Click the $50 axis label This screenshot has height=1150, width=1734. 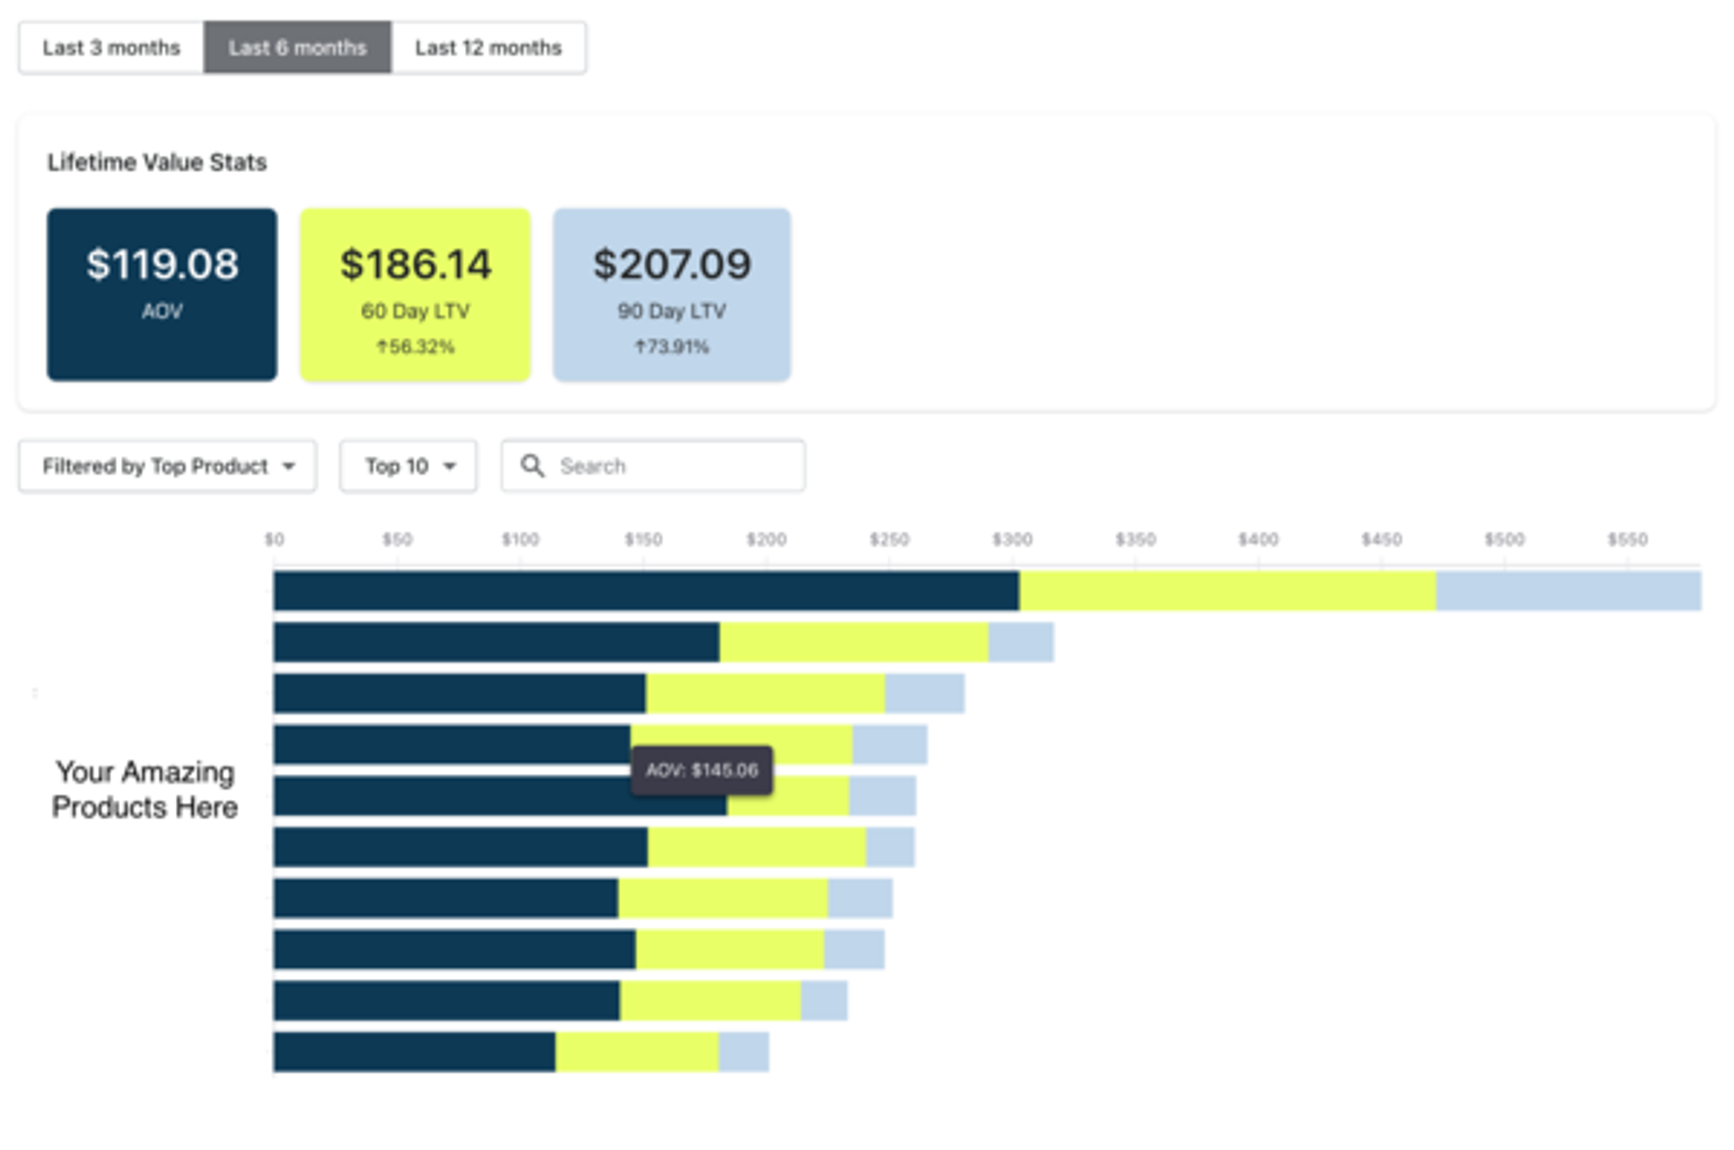click(x=397, y=539)
